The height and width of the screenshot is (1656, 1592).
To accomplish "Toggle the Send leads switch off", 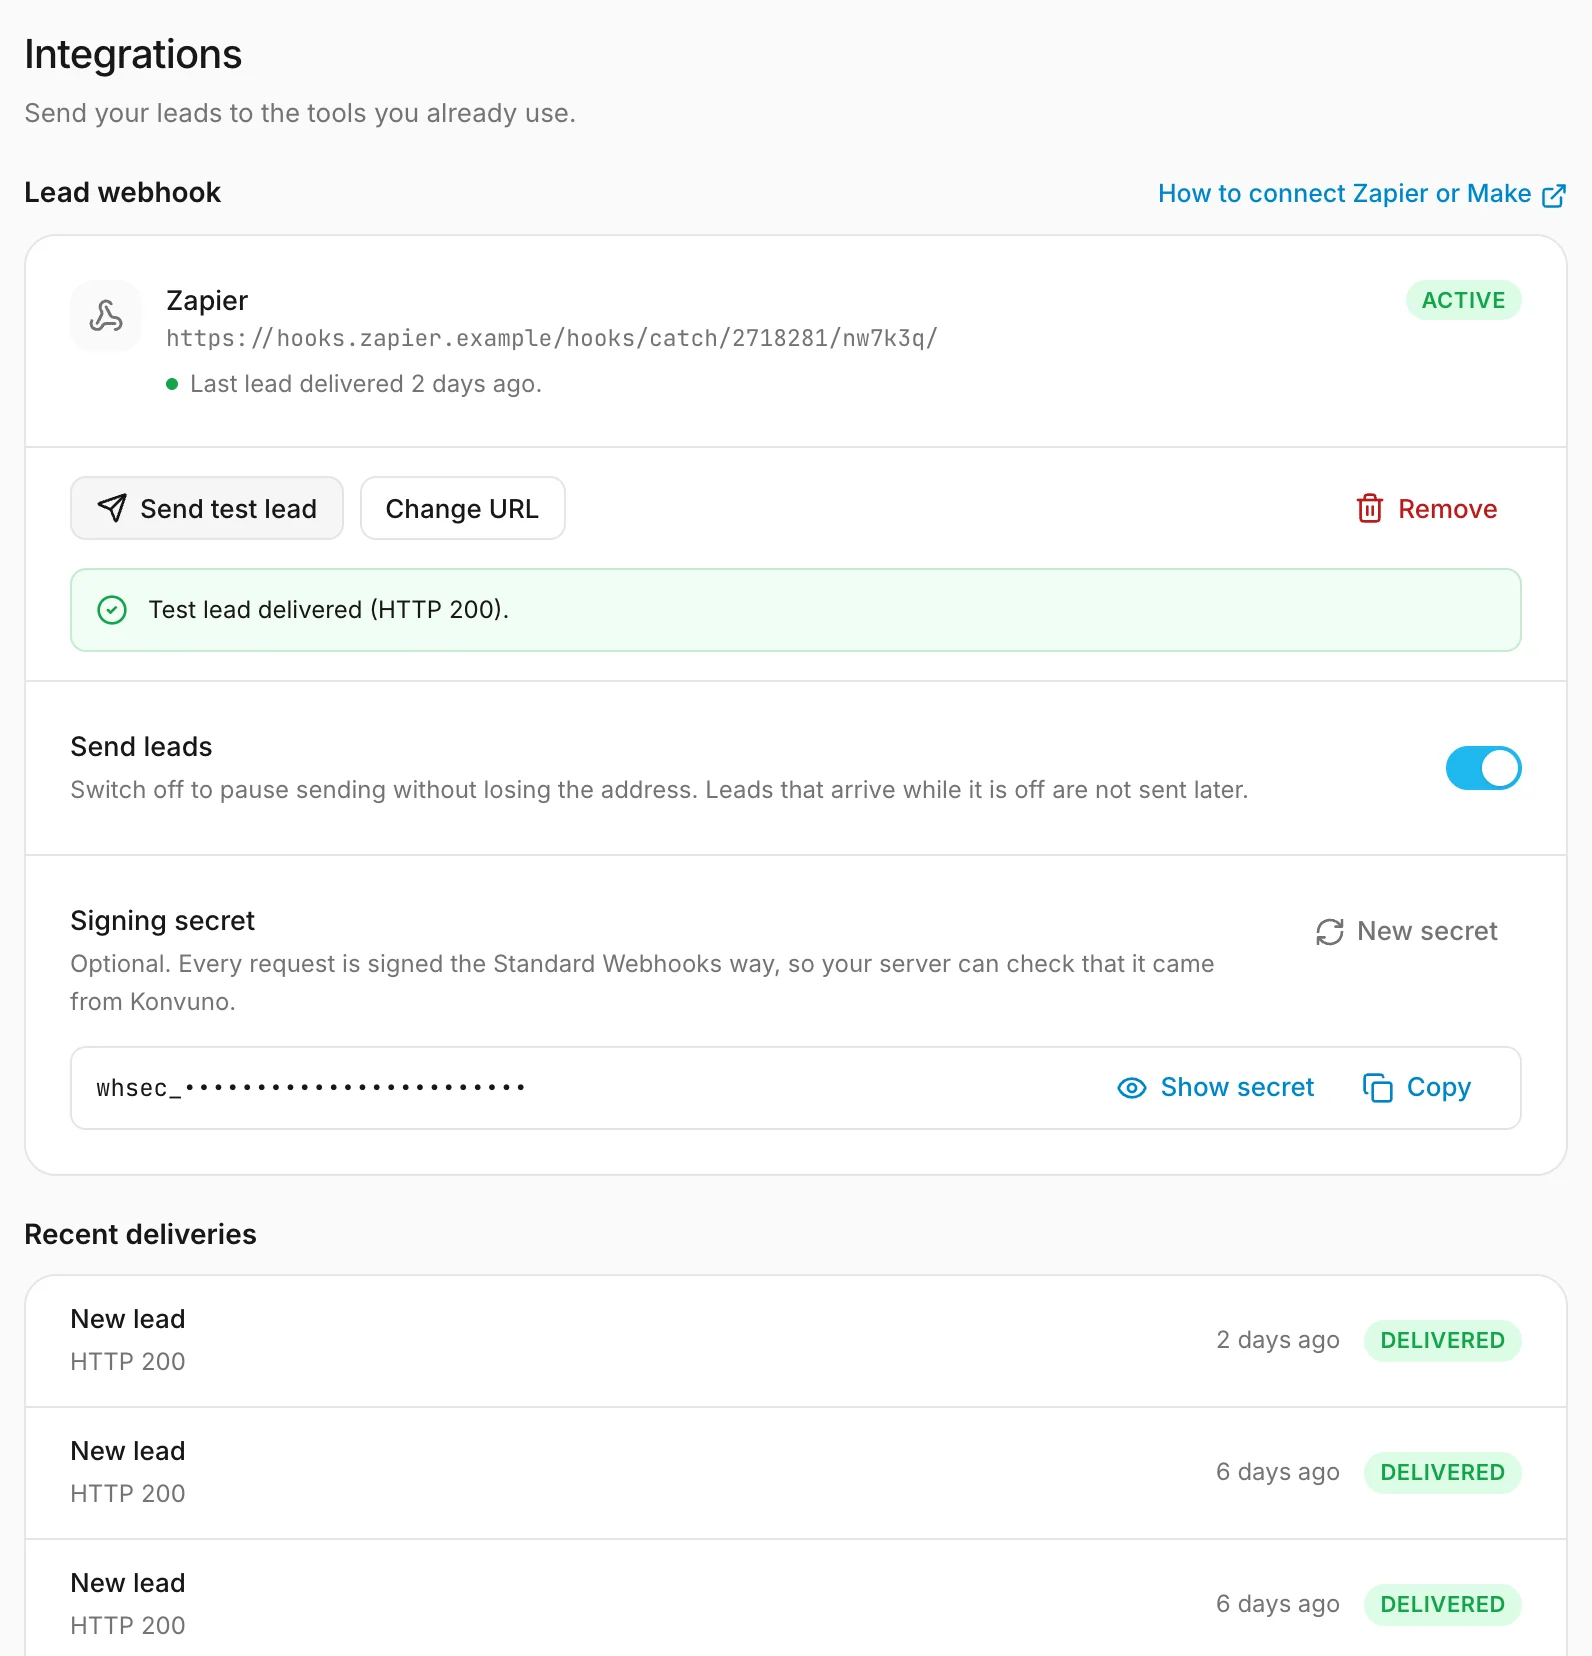I will pyautogui.click(x=1483, y=768).
